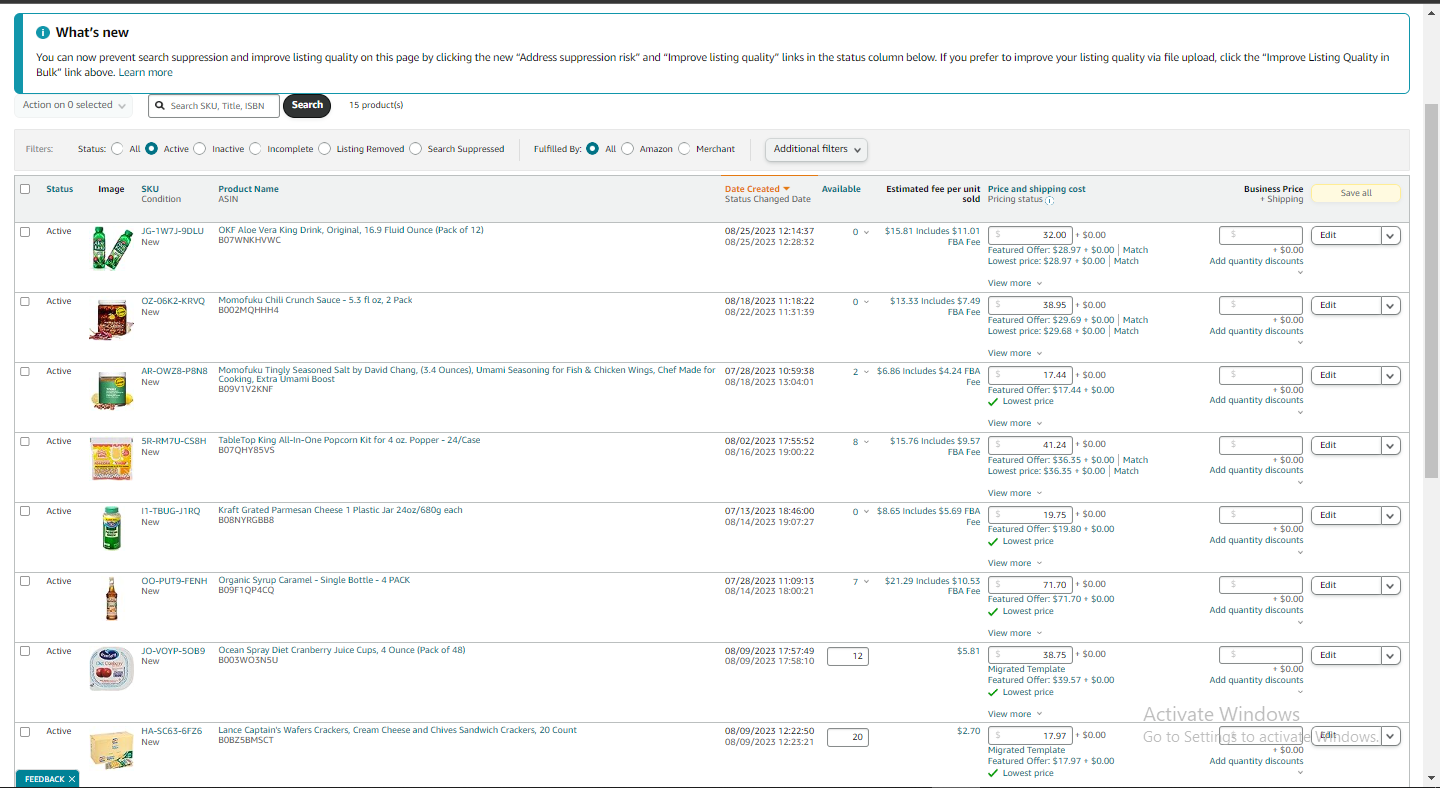Click Business Price field for Momofuku Chili Crunch
Viewport: 1440px width, 788px height.
[x=1261, y=305]
